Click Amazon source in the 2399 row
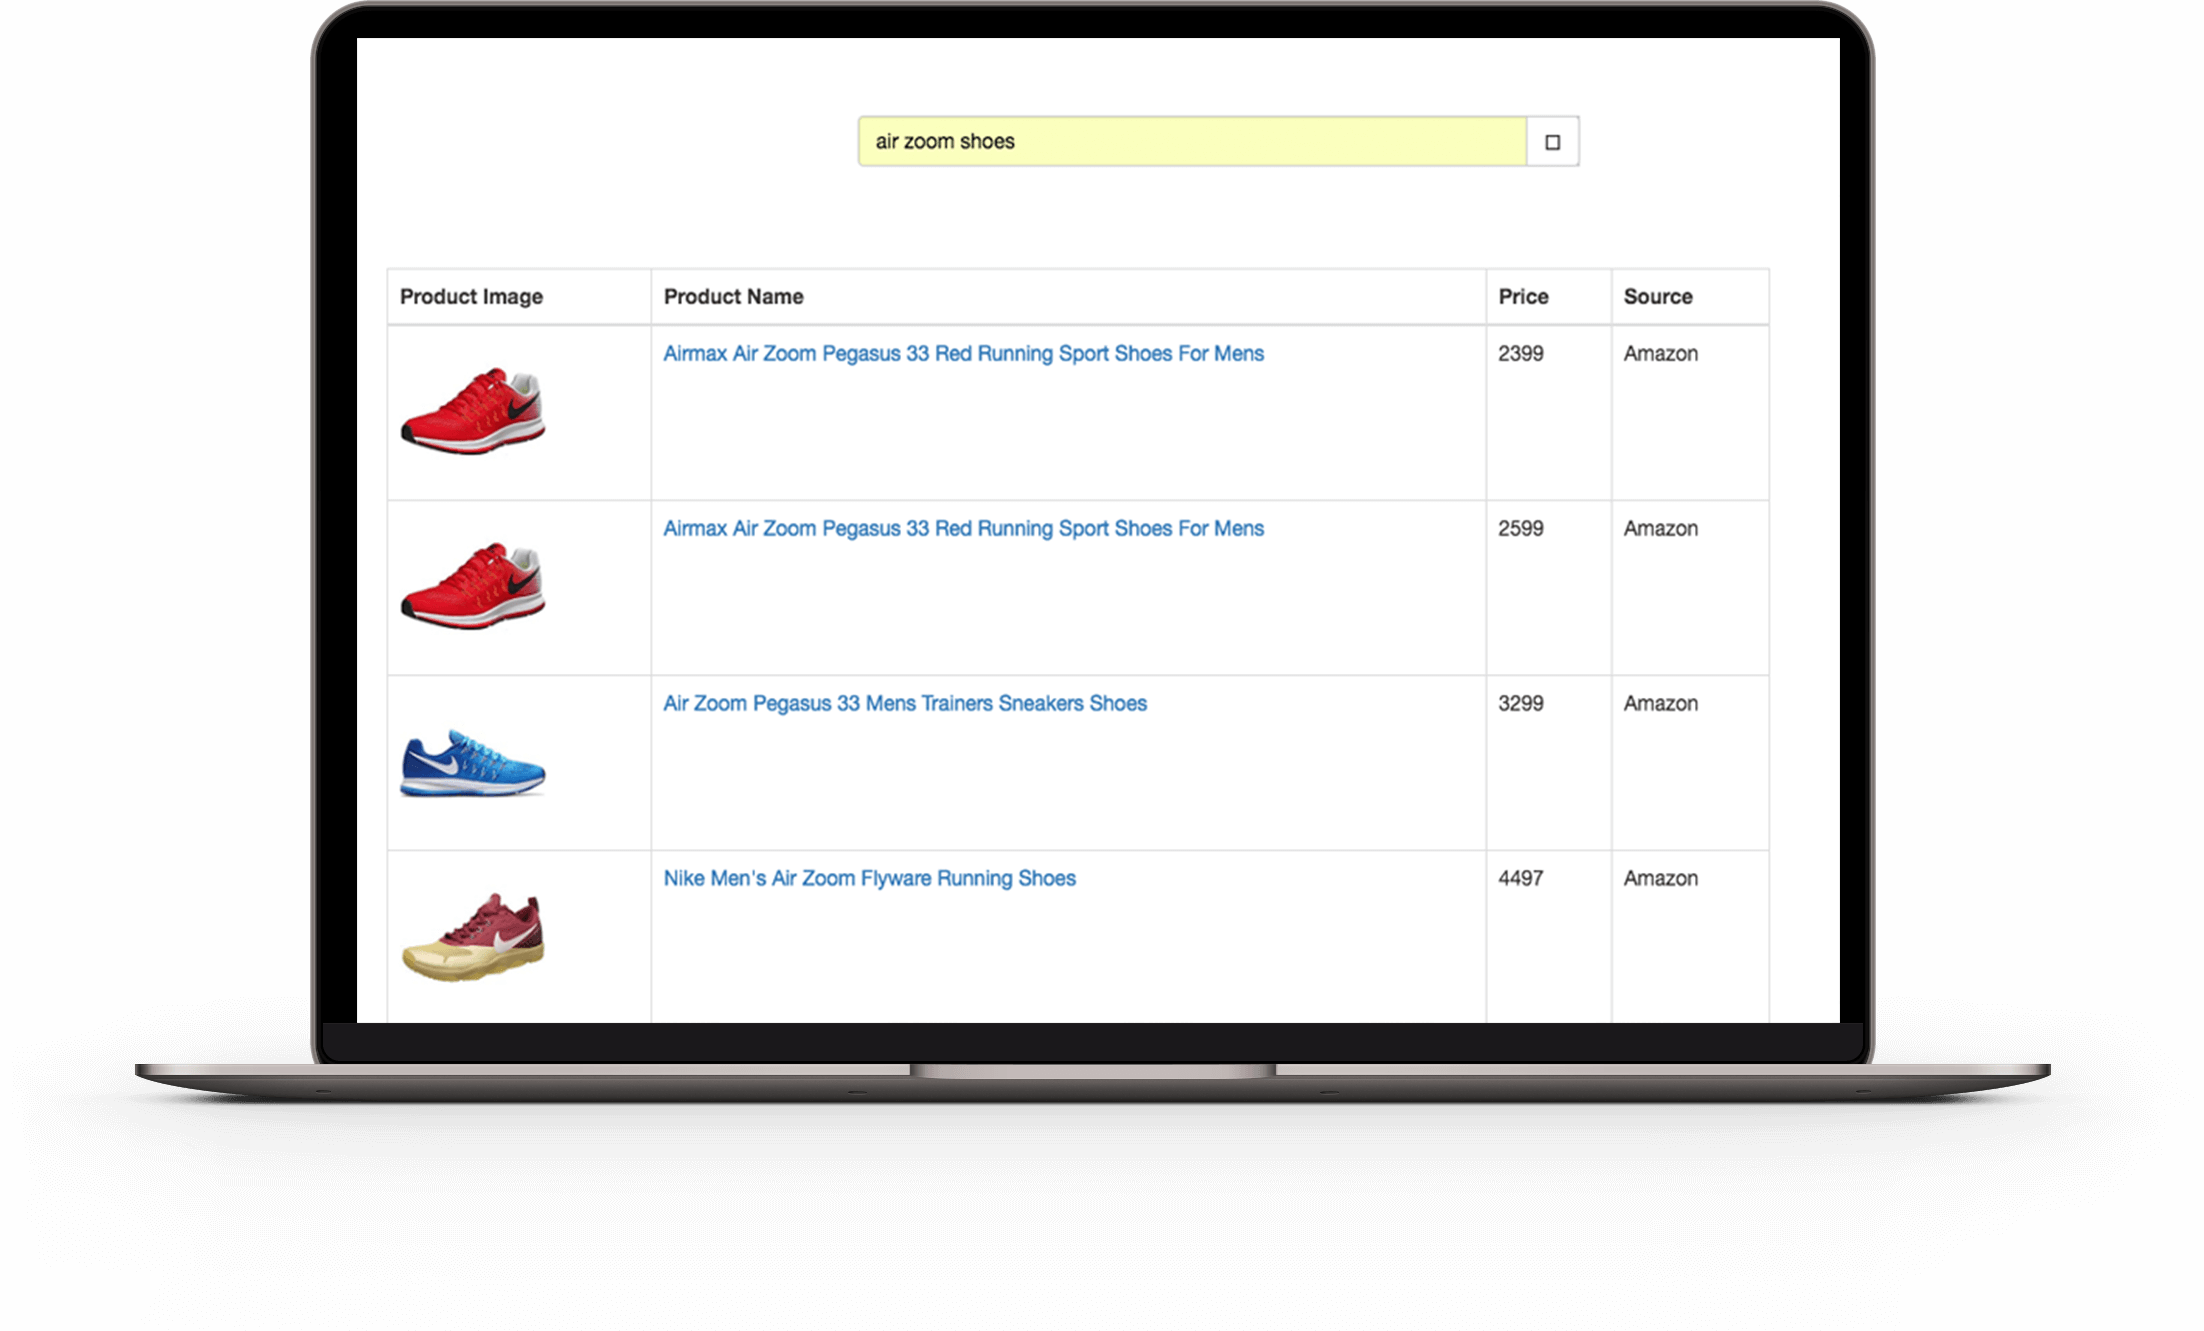Screen dimensions: 2204x1331 point(1660,353)
